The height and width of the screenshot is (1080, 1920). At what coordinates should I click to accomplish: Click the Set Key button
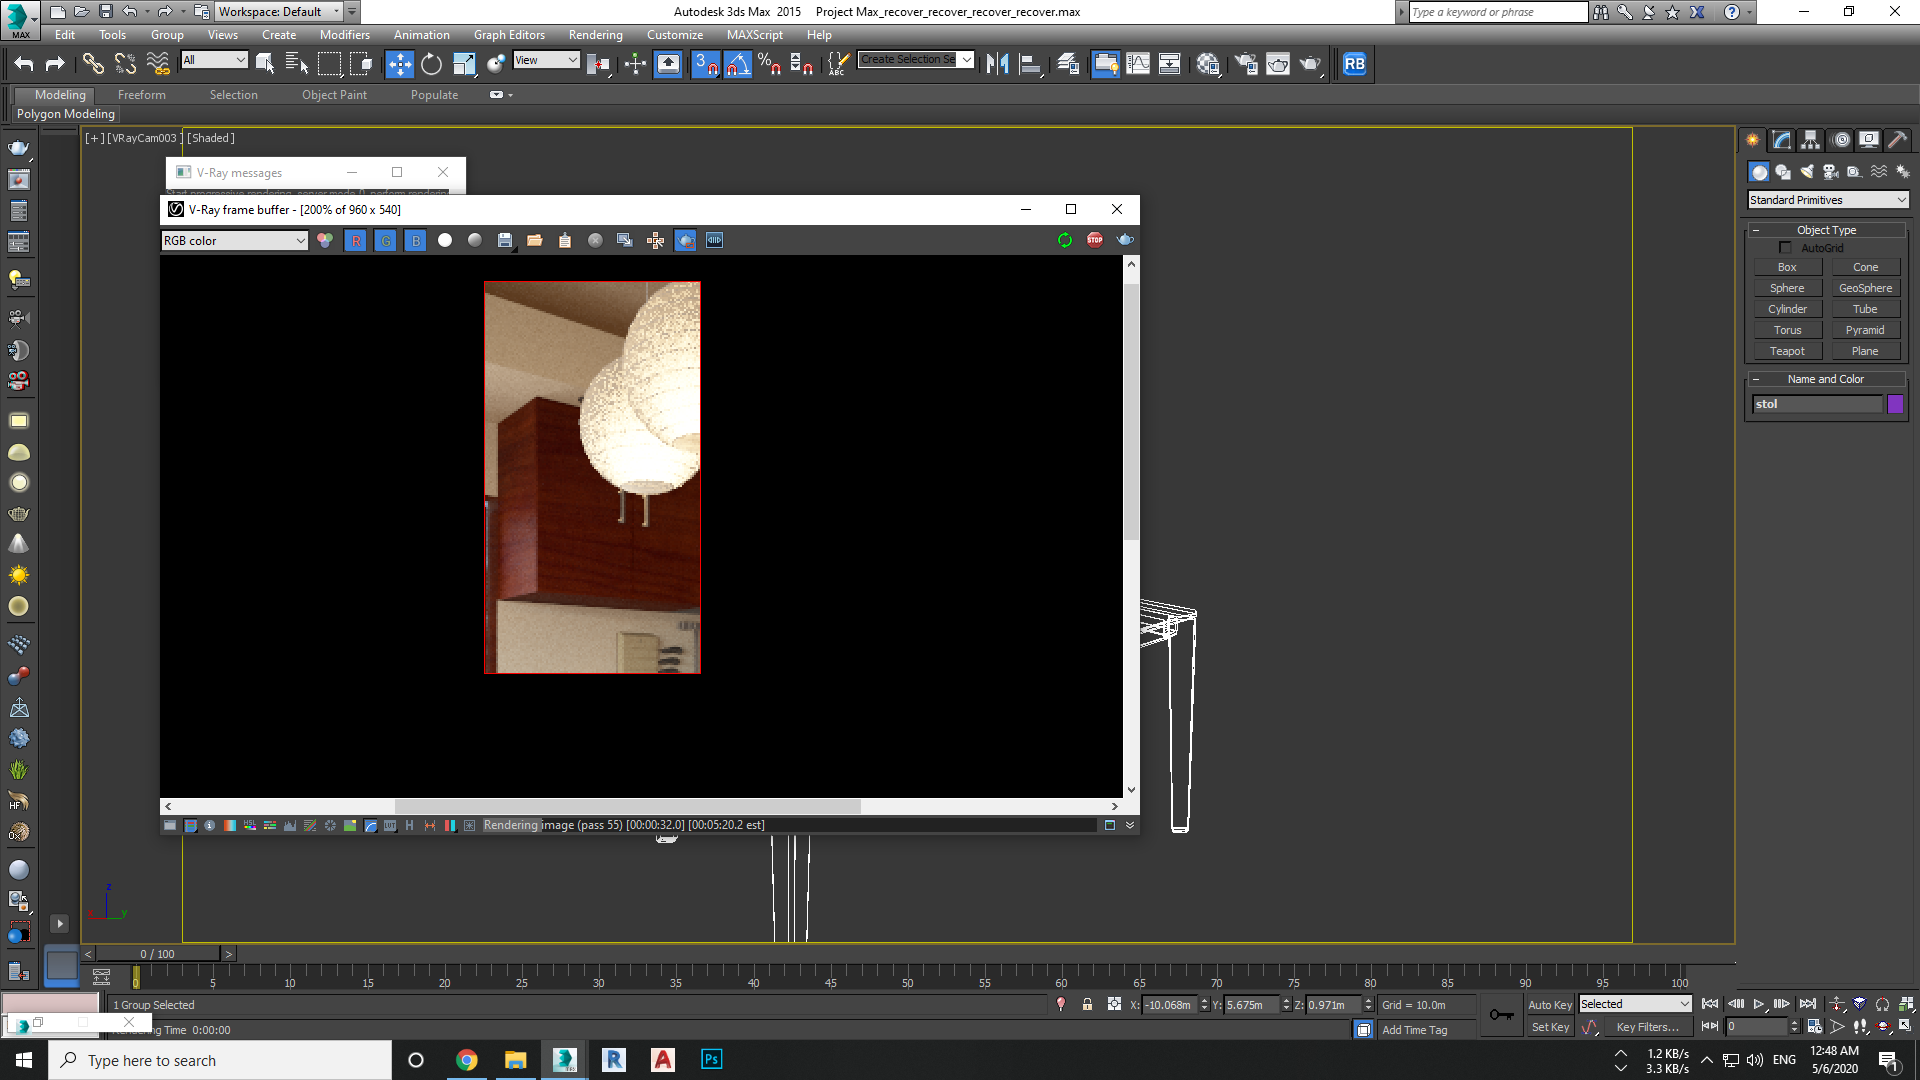[x=1550, y=1027]
